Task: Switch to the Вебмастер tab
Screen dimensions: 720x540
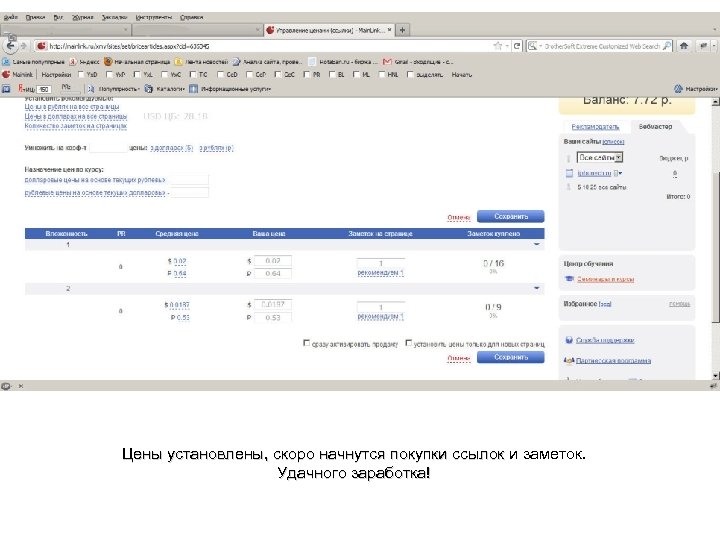Action: pos(655,126)
